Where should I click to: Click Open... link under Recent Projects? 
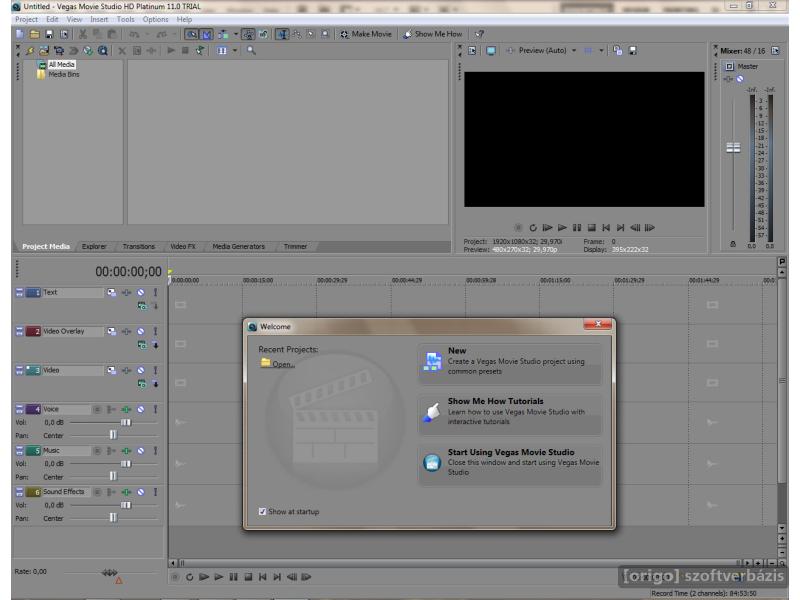pyautogui.click(x=283, y=364)
